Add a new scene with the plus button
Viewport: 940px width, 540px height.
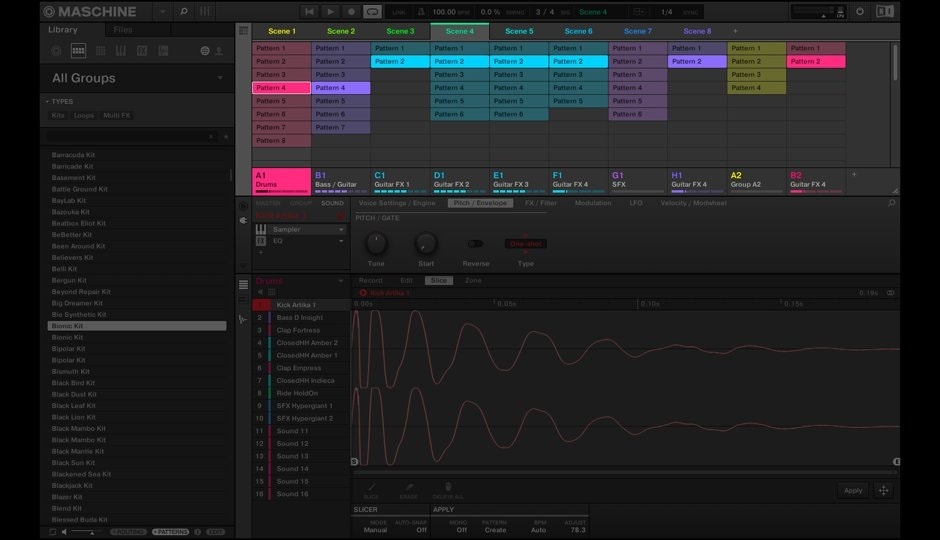(x=736, y=31)
